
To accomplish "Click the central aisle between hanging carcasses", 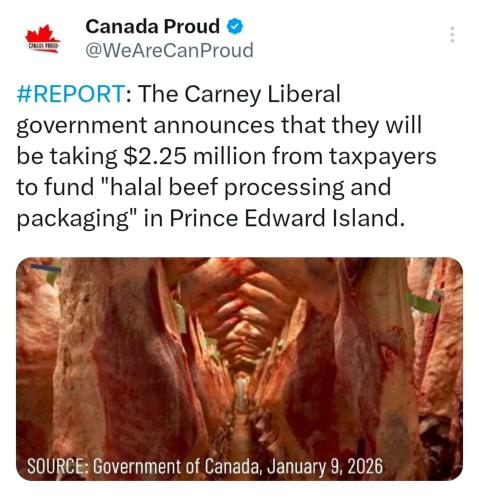I will click(241, 410).
